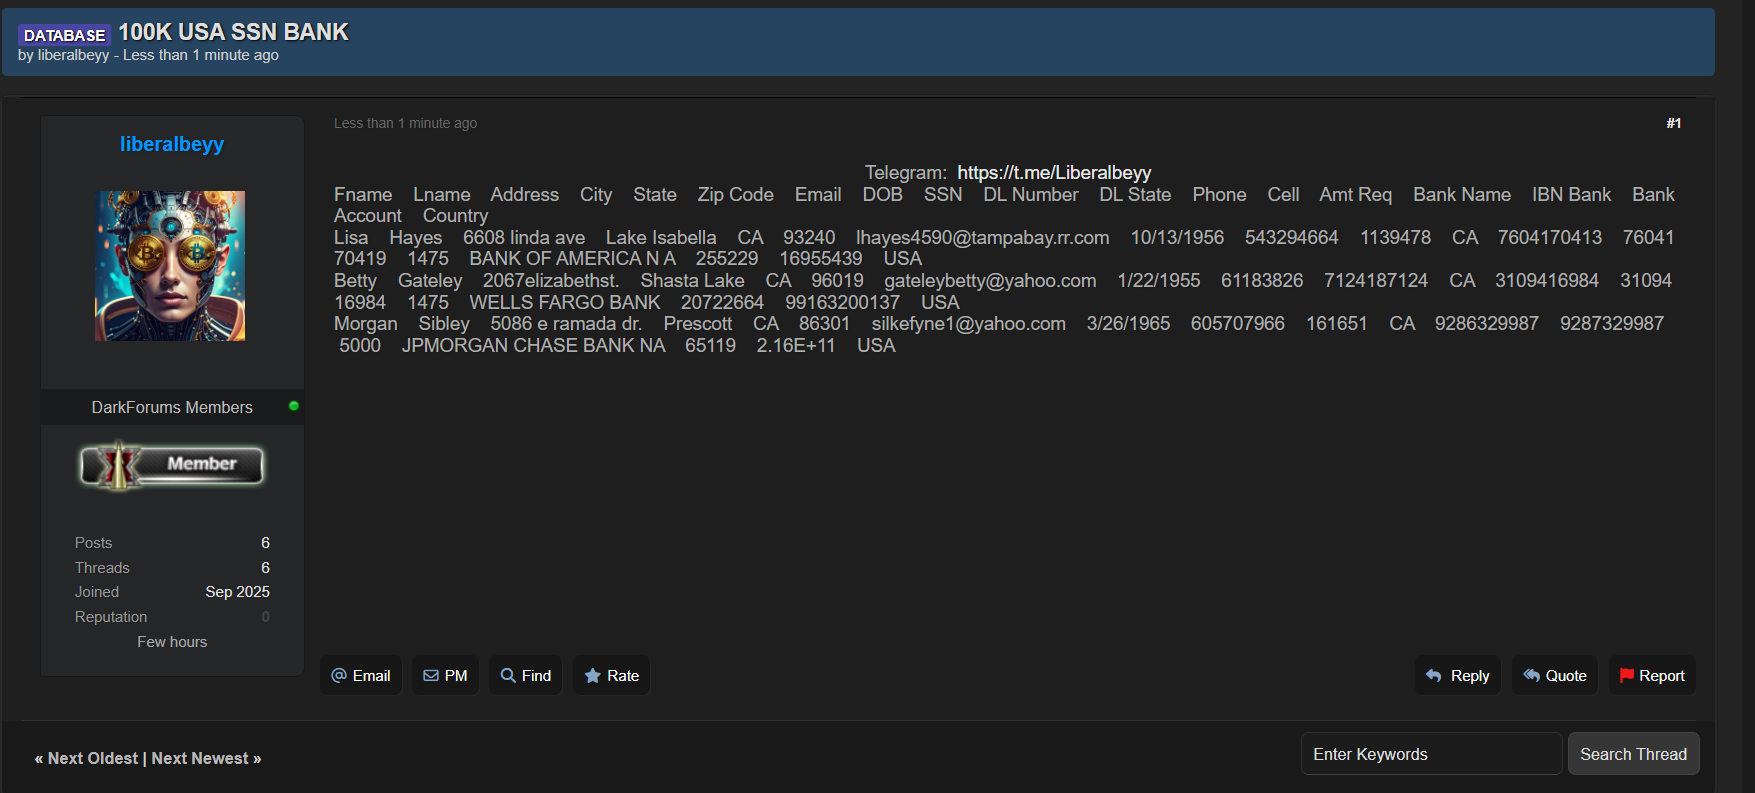Screen dimensions: 1755x793
Task: Open the #1 post permalink
Action: coord(1673,123)
